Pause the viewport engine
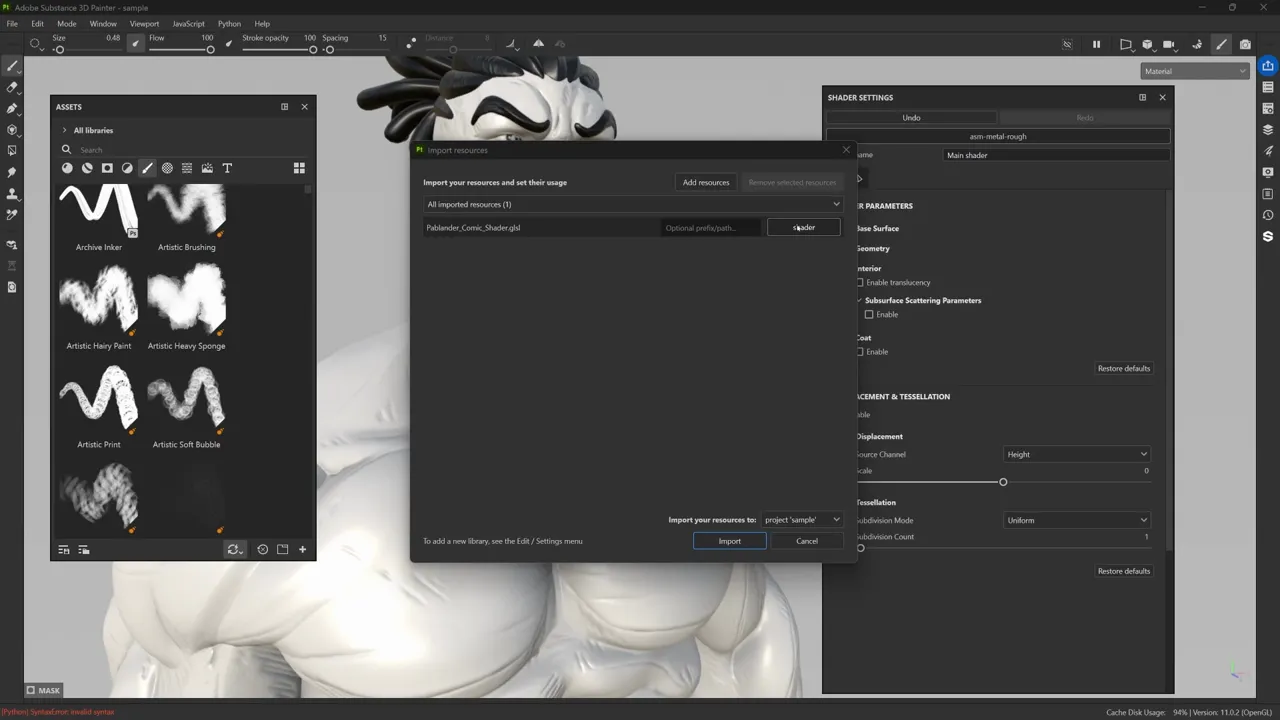 [1097, 44]
